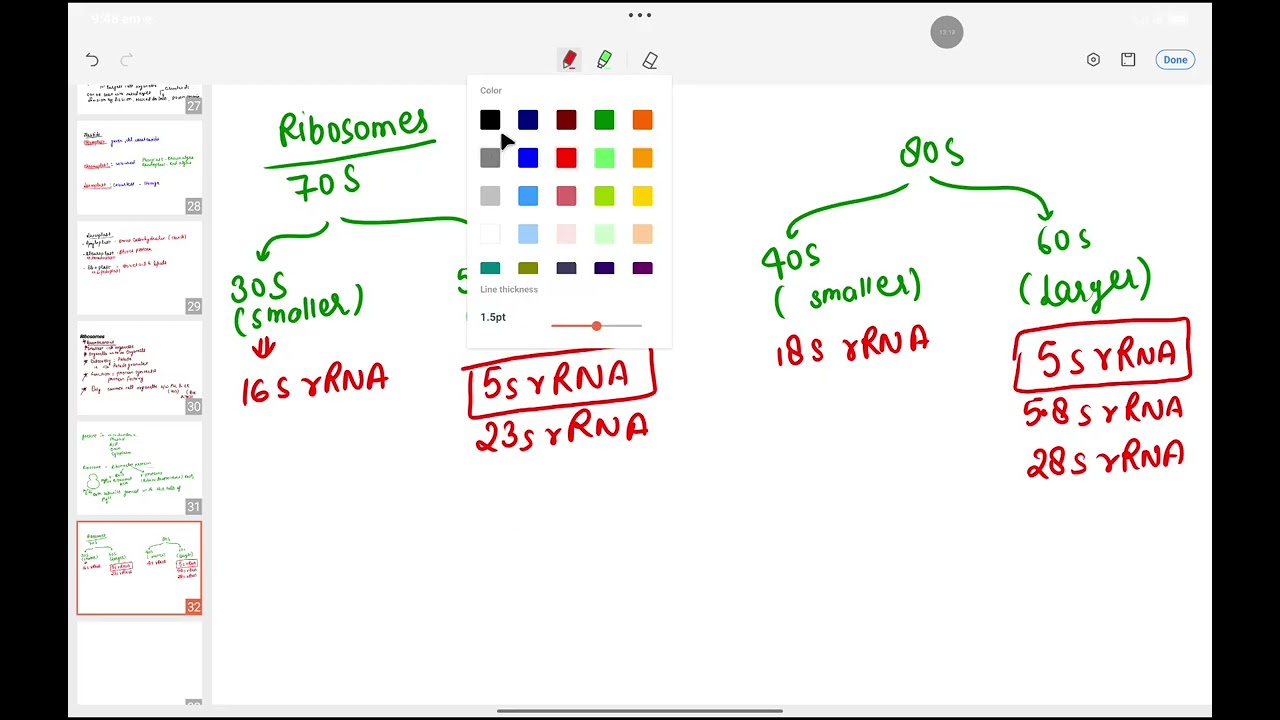Image resolution: width=1280 pixels, height=720 pixels.
Task: Click the save icon beside Done
Action: coord(1128,60)
